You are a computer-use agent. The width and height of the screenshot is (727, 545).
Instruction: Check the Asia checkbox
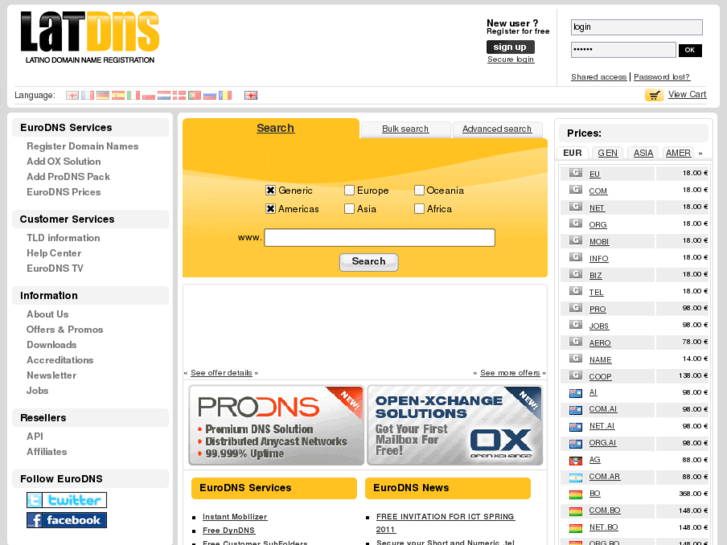point(349,209)
